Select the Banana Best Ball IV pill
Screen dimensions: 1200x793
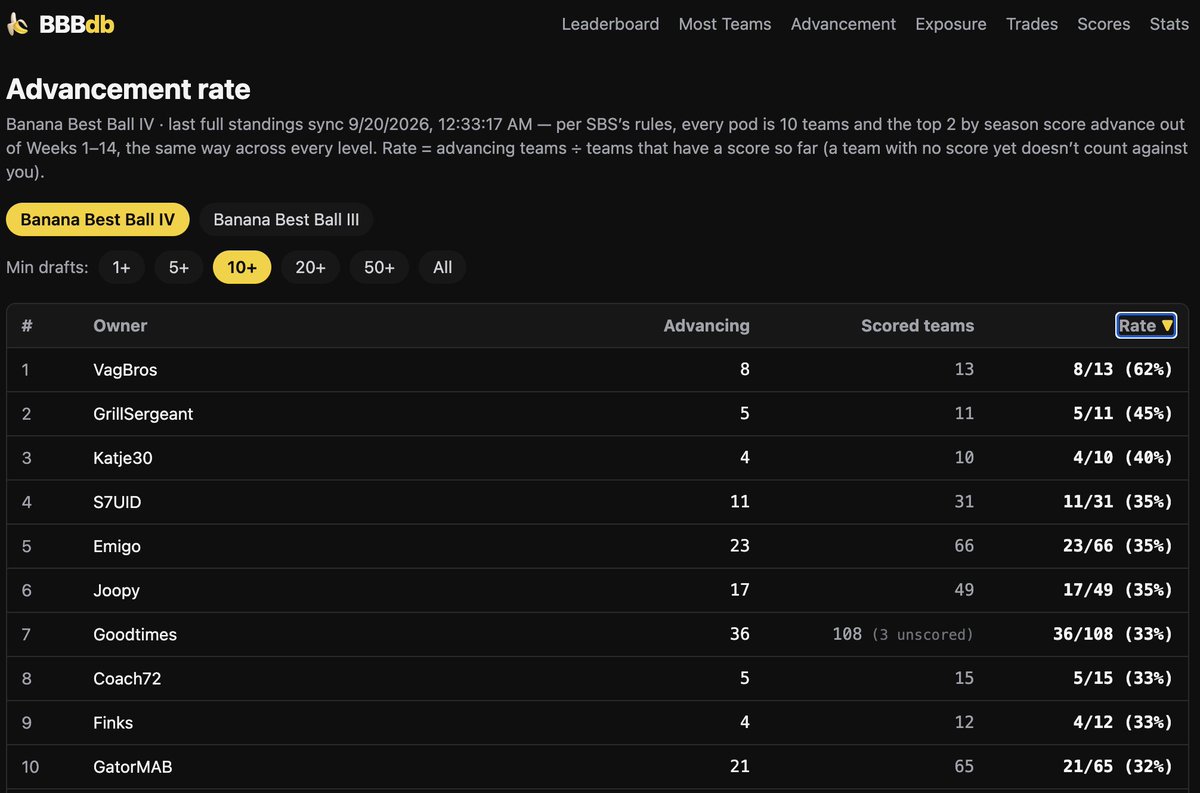(x=98, y=219)
